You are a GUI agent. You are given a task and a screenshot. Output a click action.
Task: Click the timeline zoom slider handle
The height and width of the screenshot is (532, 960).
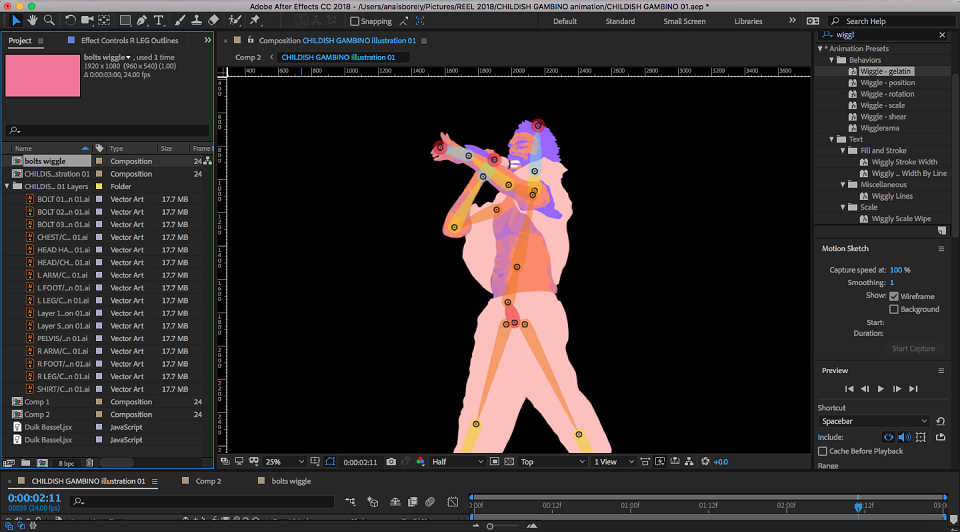coord(490,526)
